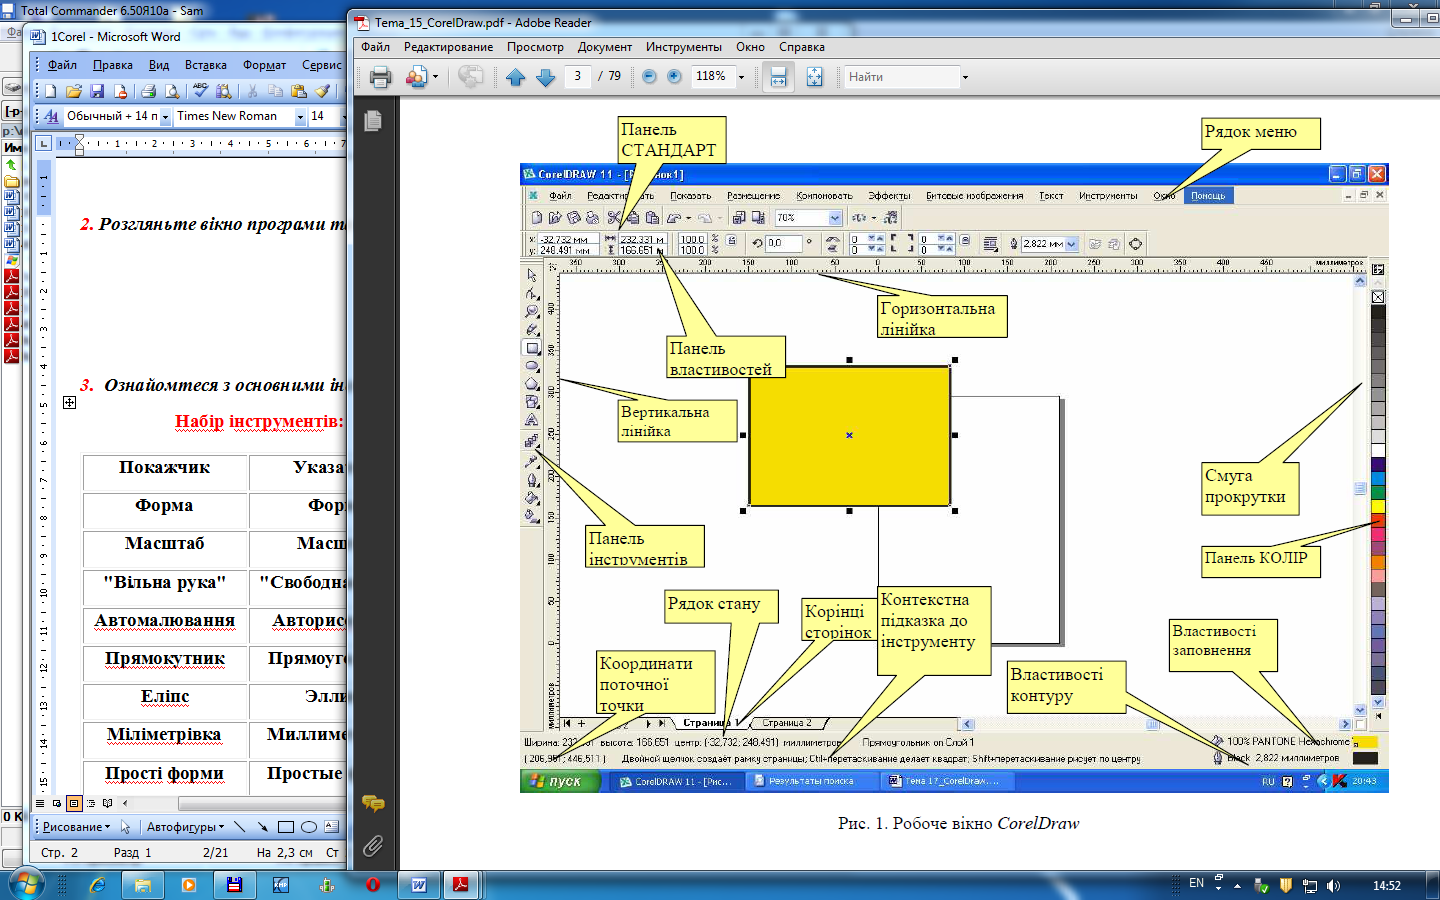Viewport: 1440px width, 900px height.
Task: Open the Pages panel icon in Reader sidebar
Action: (x=373, y=121)
